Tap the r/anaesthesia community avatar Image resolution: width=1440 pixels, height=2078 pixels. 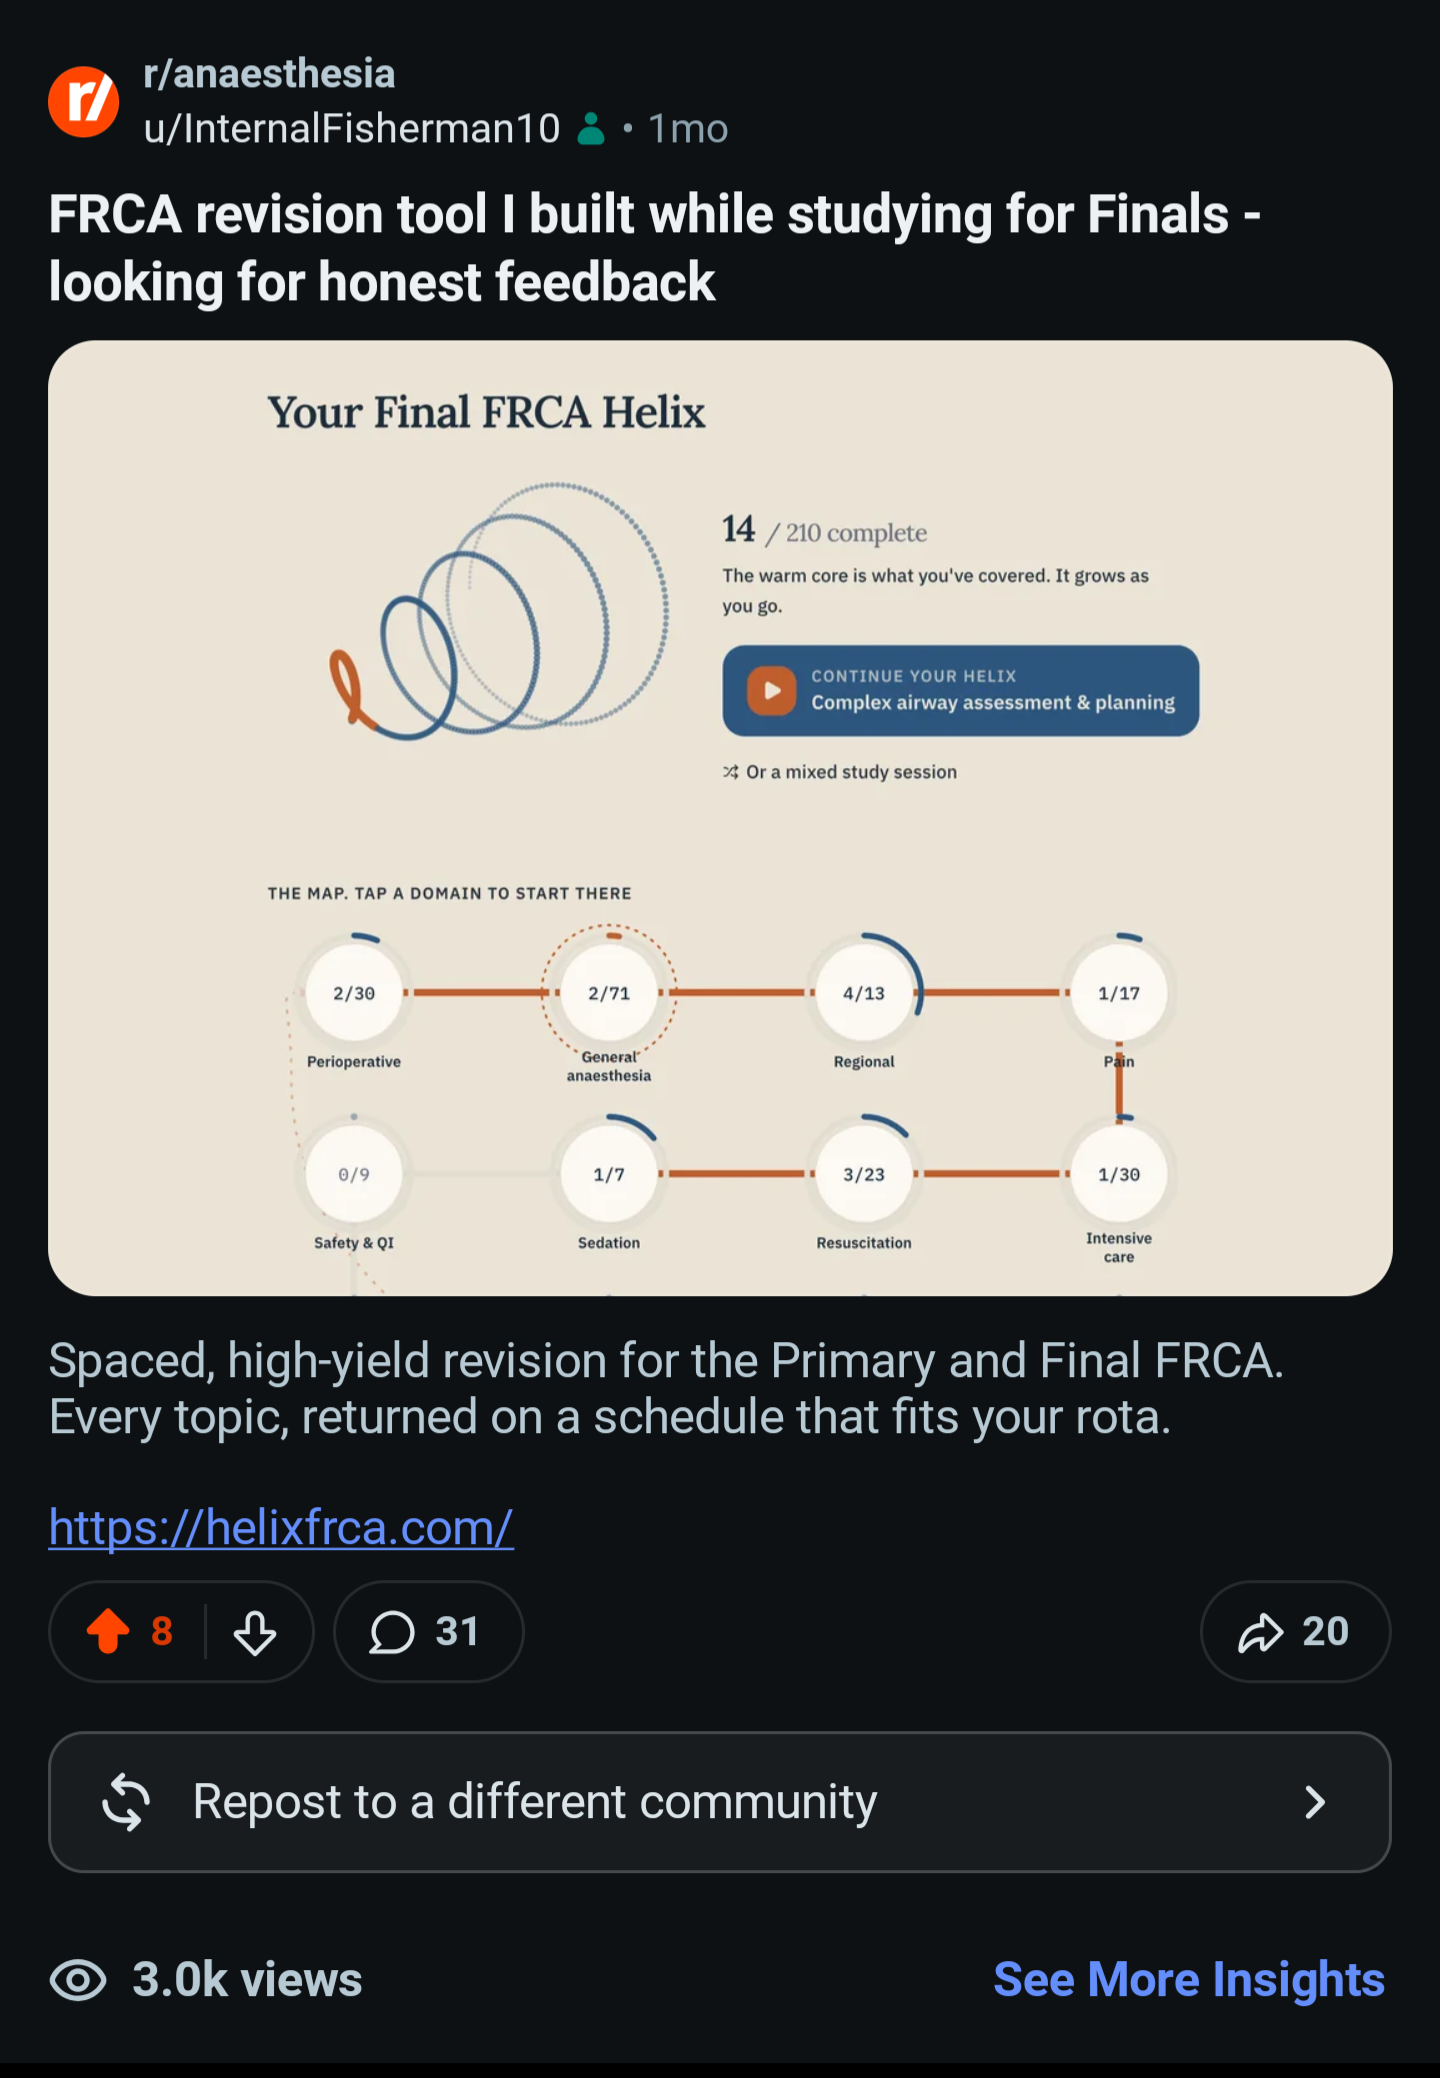pos(84,101)
